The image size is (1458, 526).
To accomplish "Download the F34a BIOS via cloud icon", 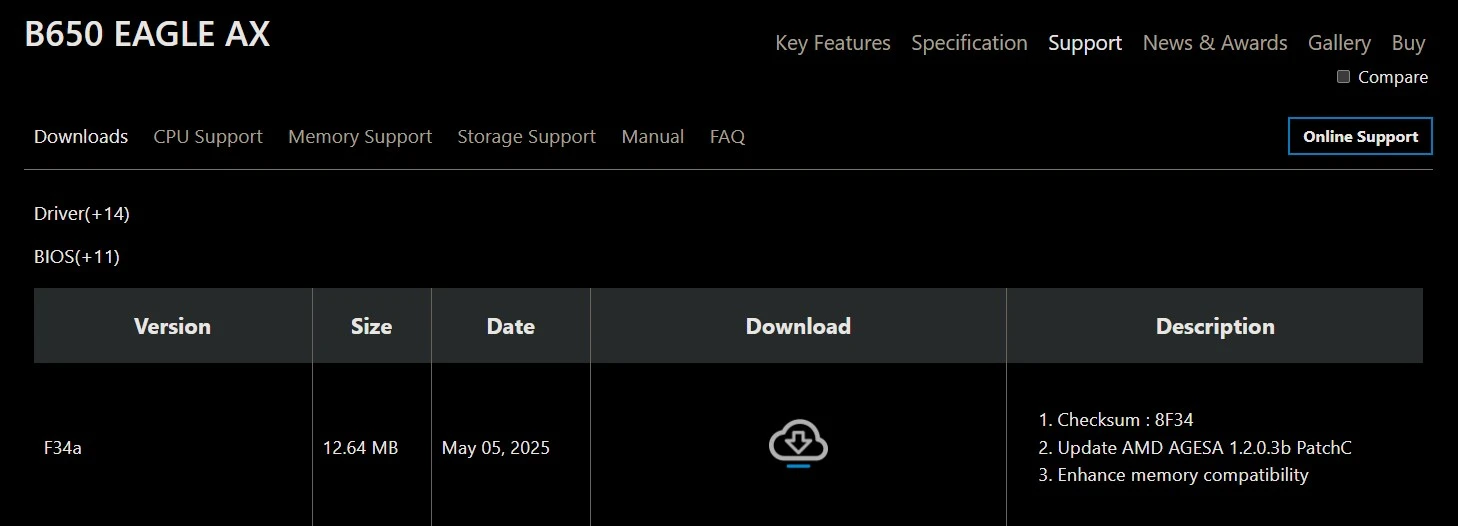I will (798, 445).
